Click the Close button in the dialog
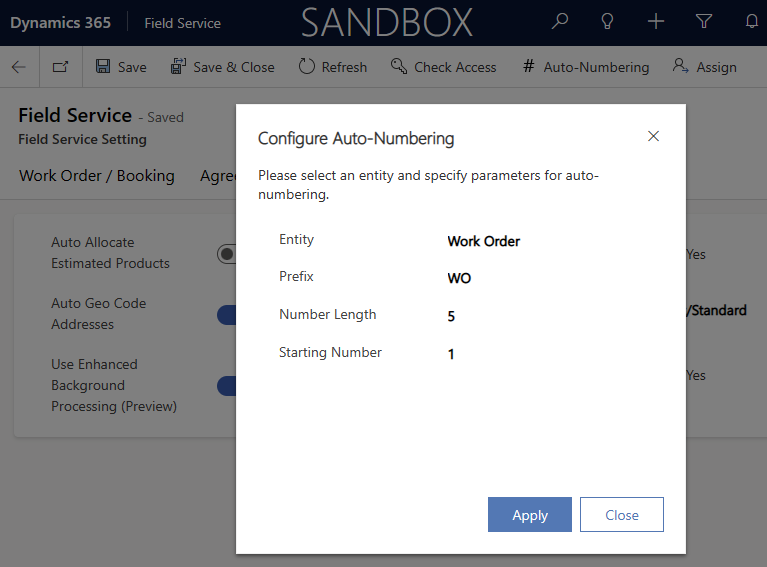Image resolution: width=767 pixels, height=567 pixels. pyautogui.click(x=622, y=515)
